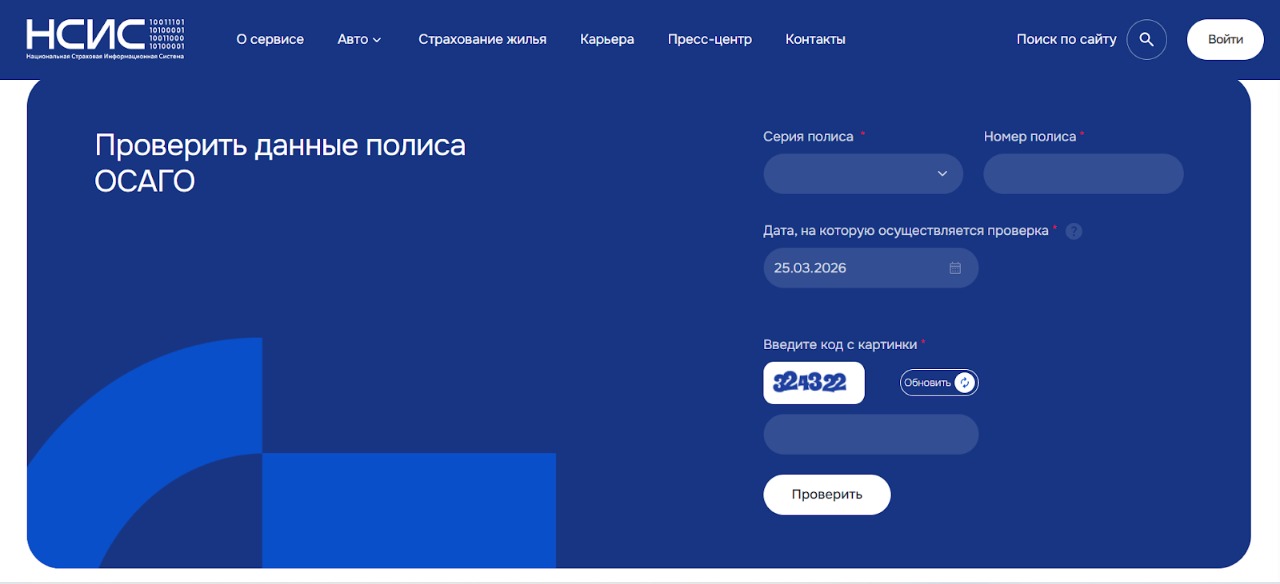Image resolution: width=1280 pixels, height=584 pixels.
Task: Select Страхование жилья in the navigation
Action: [x=483, y=39]
